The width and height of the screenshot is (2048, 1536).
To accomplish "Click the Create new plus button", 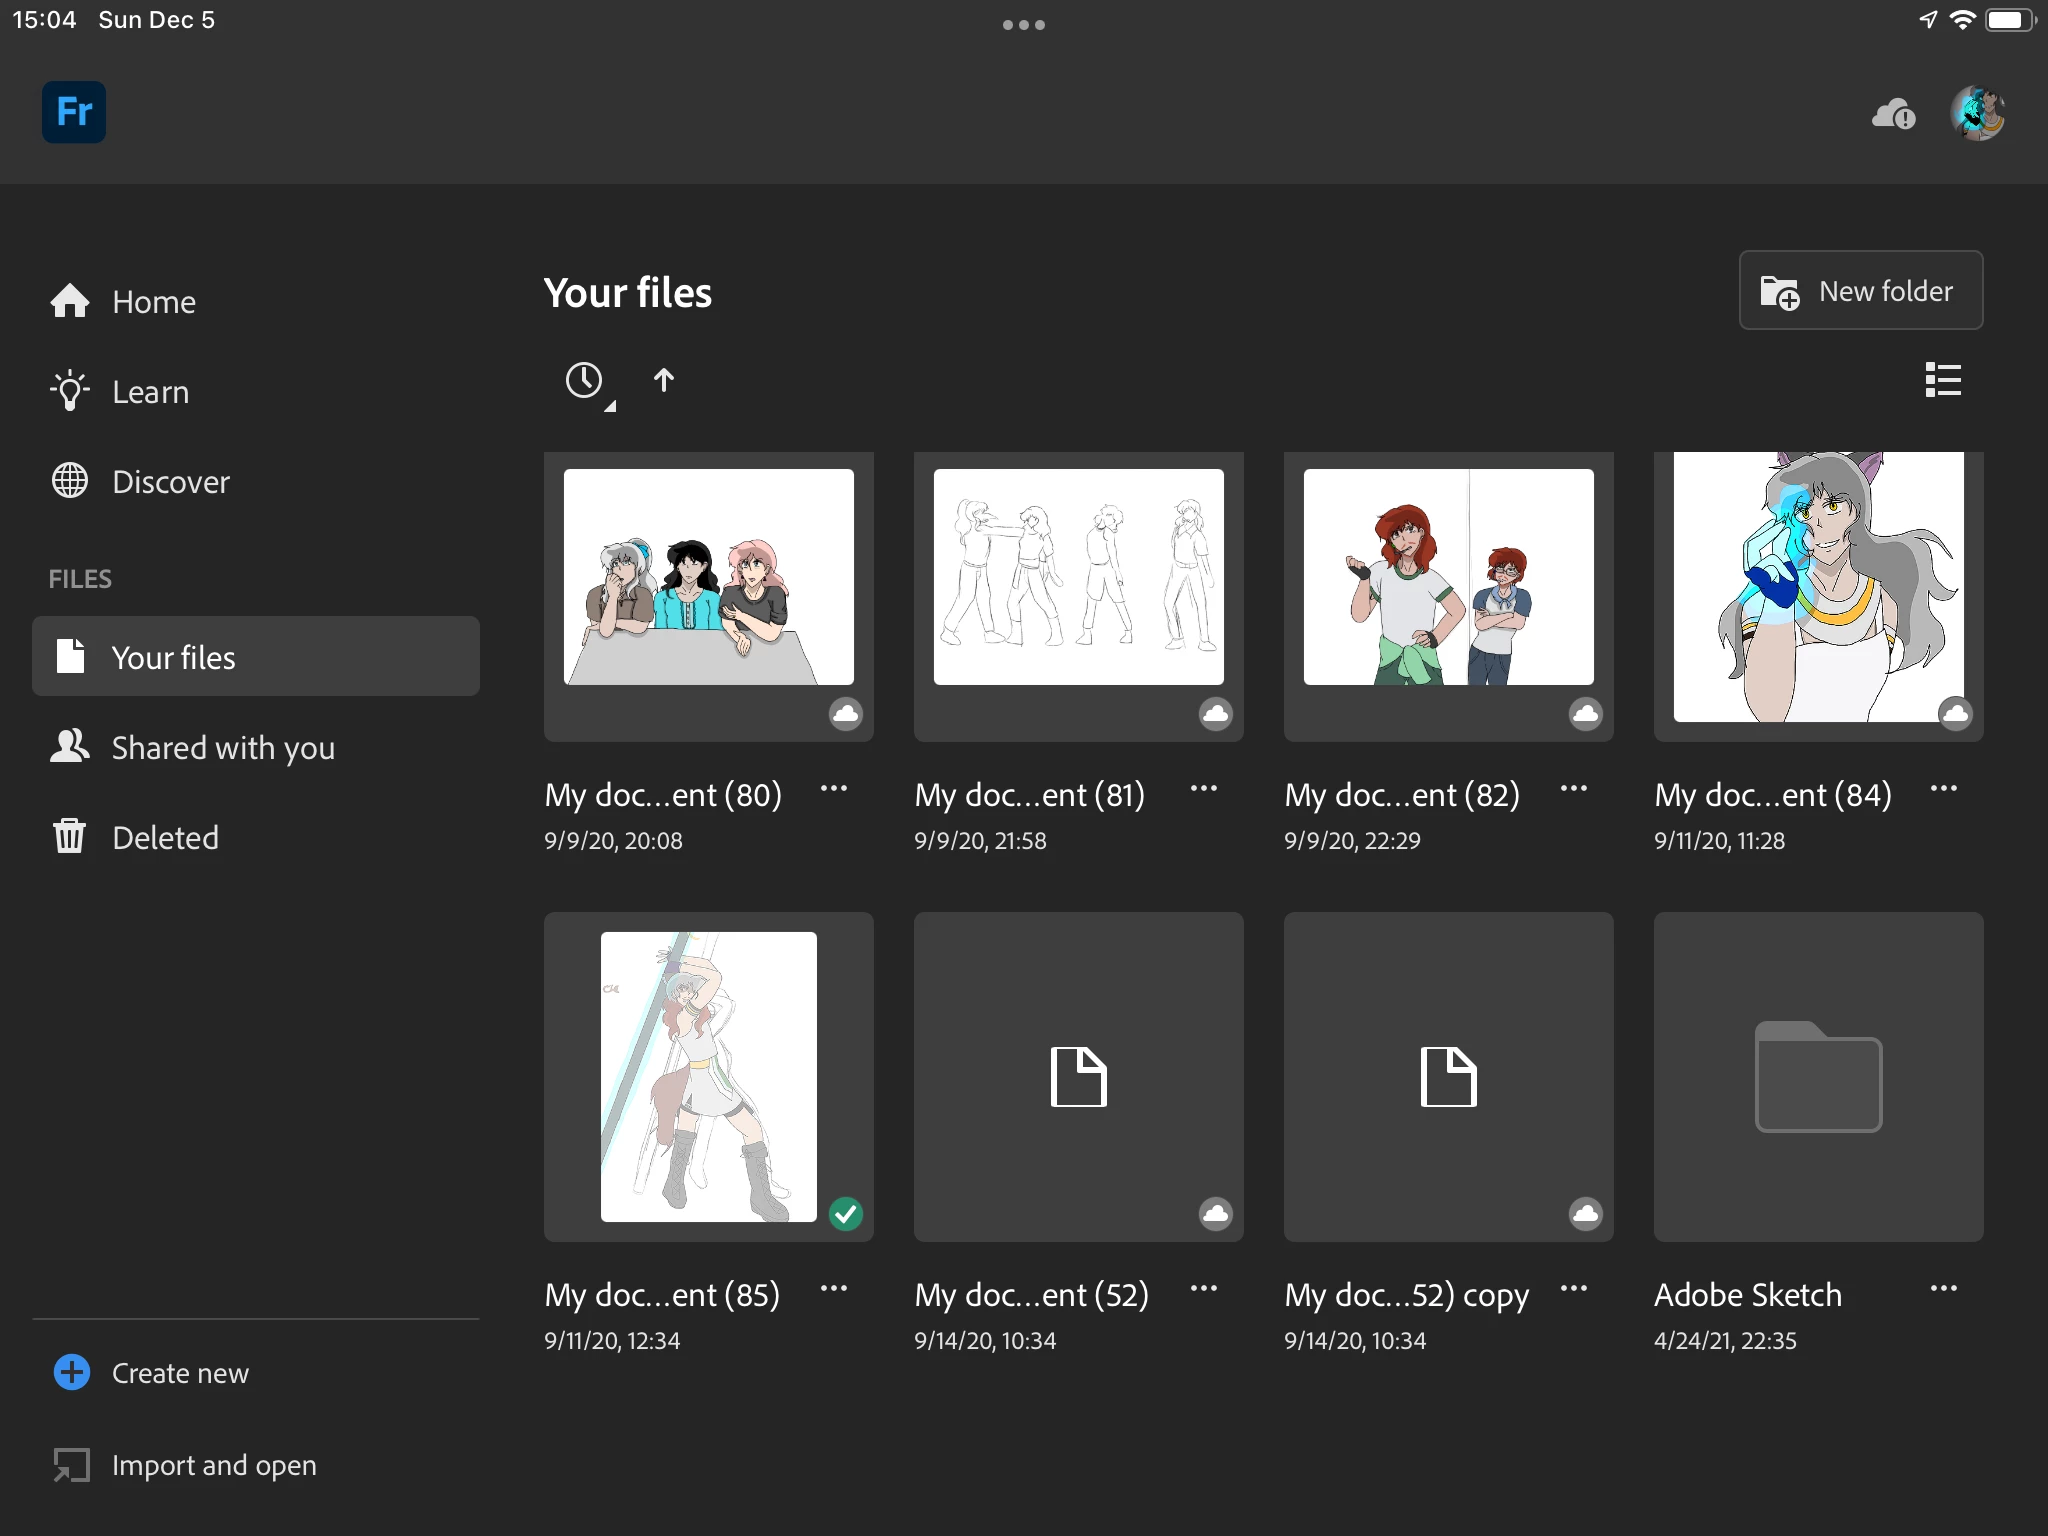I will point(72,1372).
